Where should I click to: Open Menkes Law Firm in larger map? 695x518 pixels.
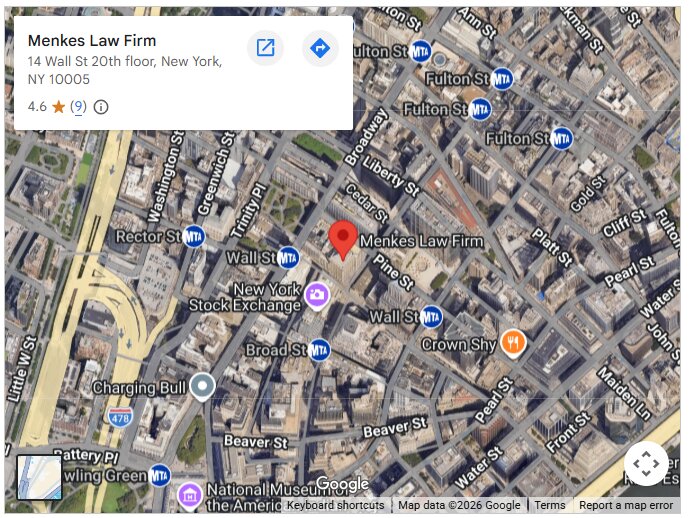(266, 47)
